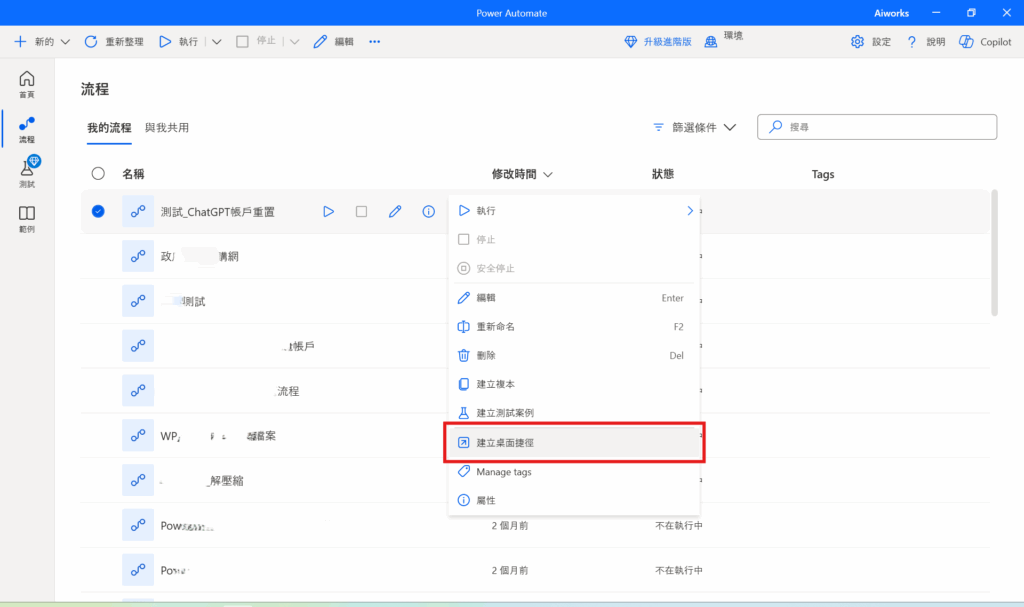1024x607 pixels.
Task: Open the 範例 examples icon in sidebar
Action: pyautogui.click(x=27, y=218)
